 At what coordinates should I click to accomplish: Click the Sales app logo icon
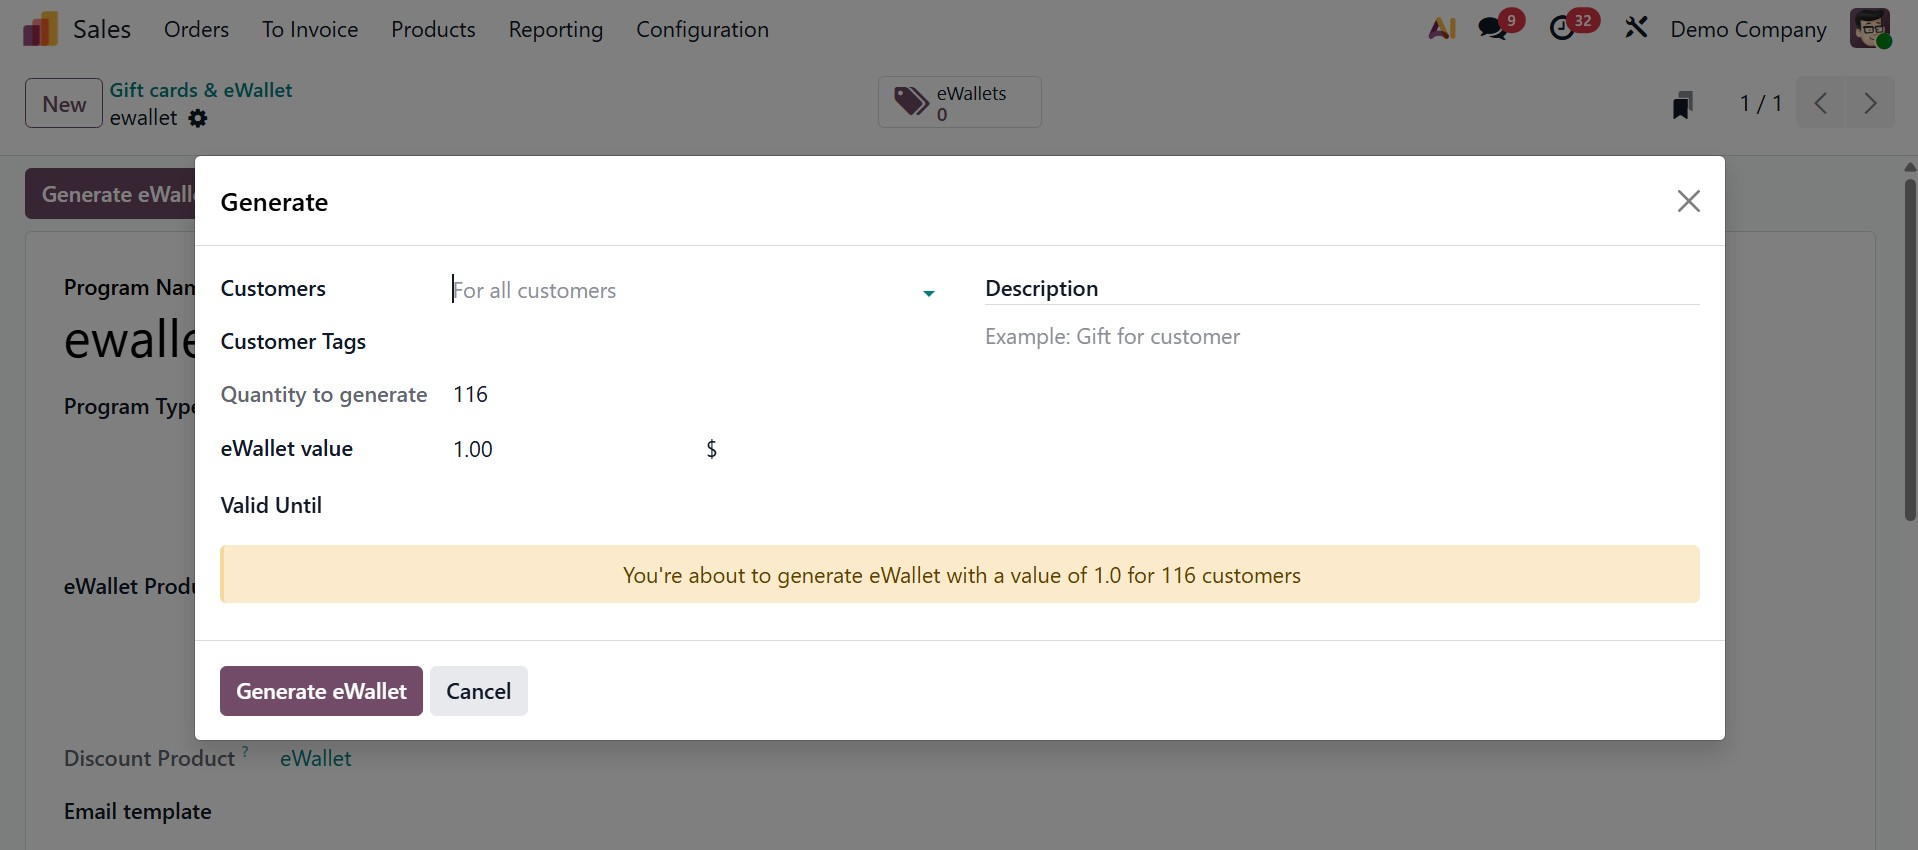pos(40,29)
